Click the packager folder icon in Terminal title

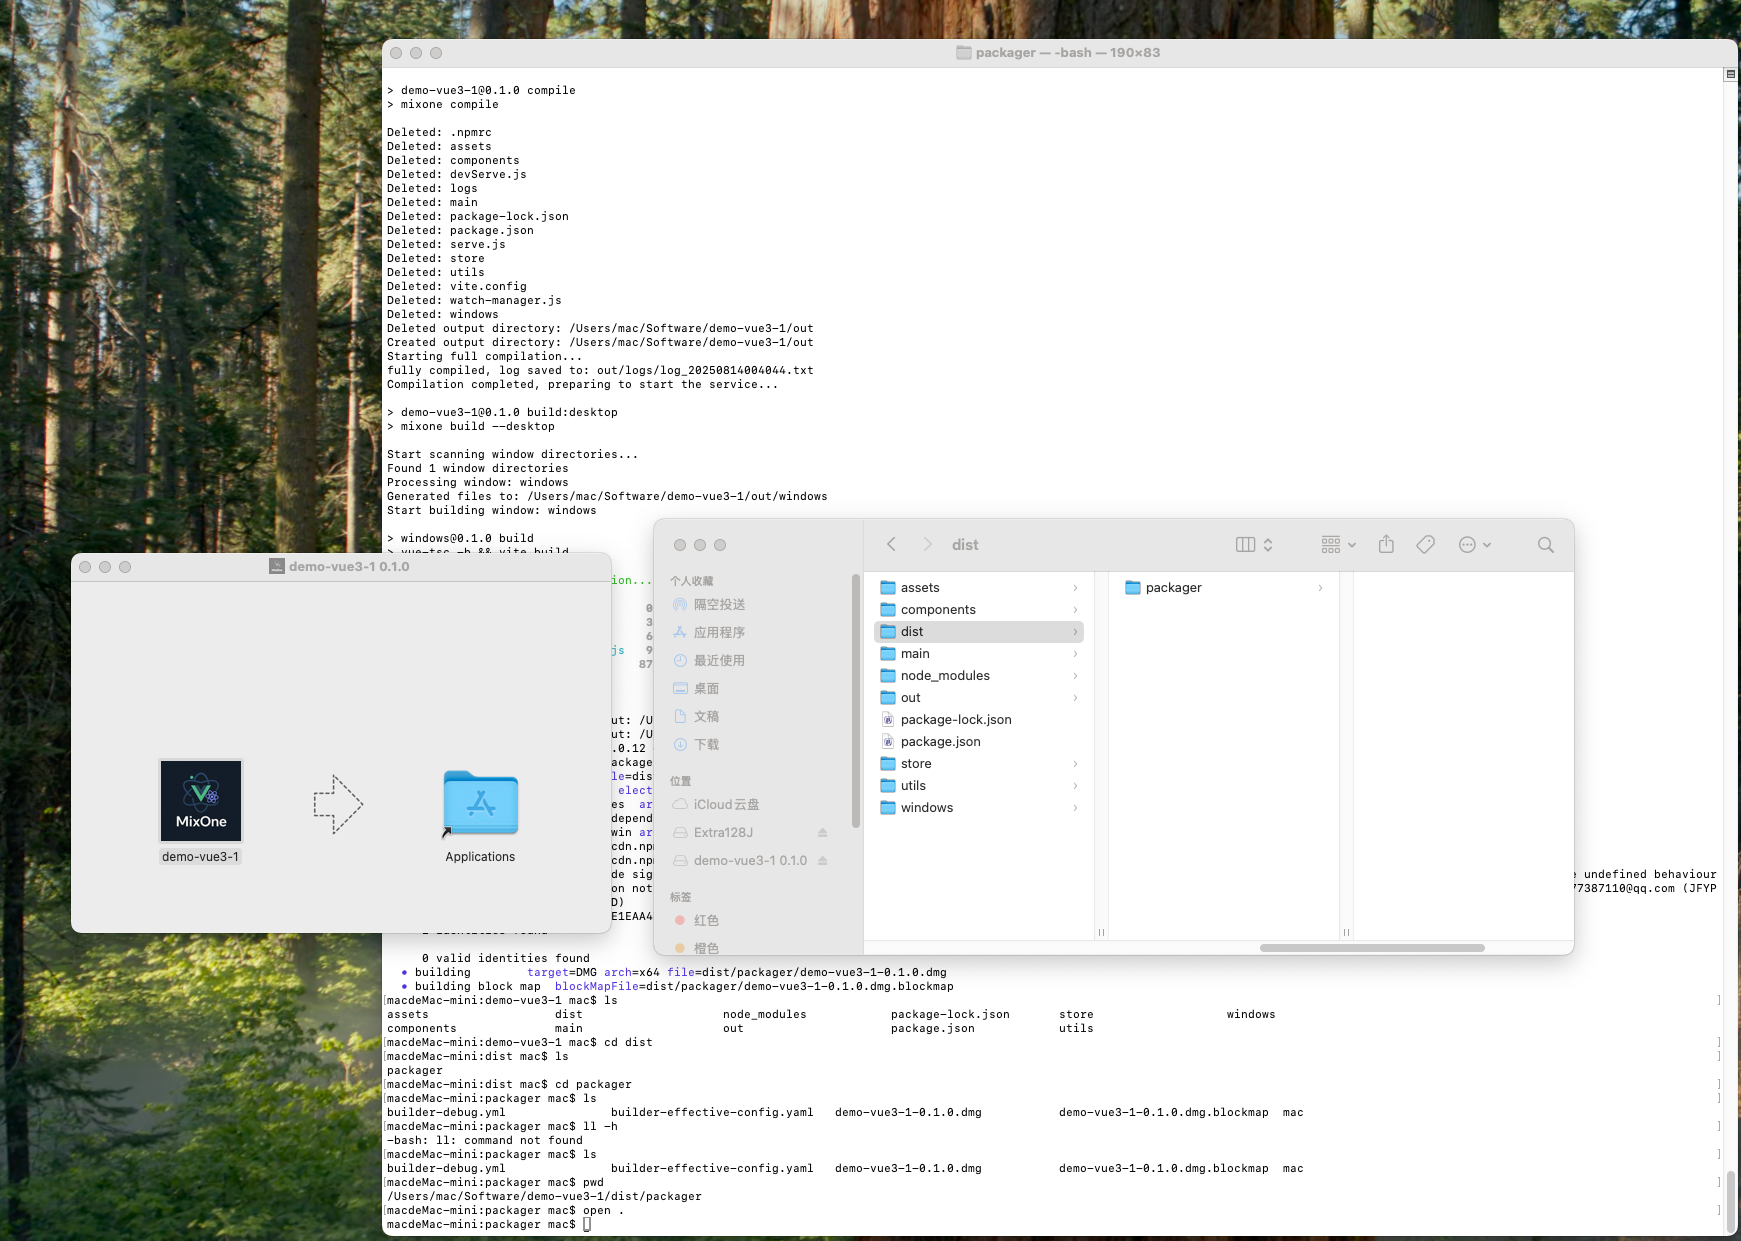click(964, 52)
